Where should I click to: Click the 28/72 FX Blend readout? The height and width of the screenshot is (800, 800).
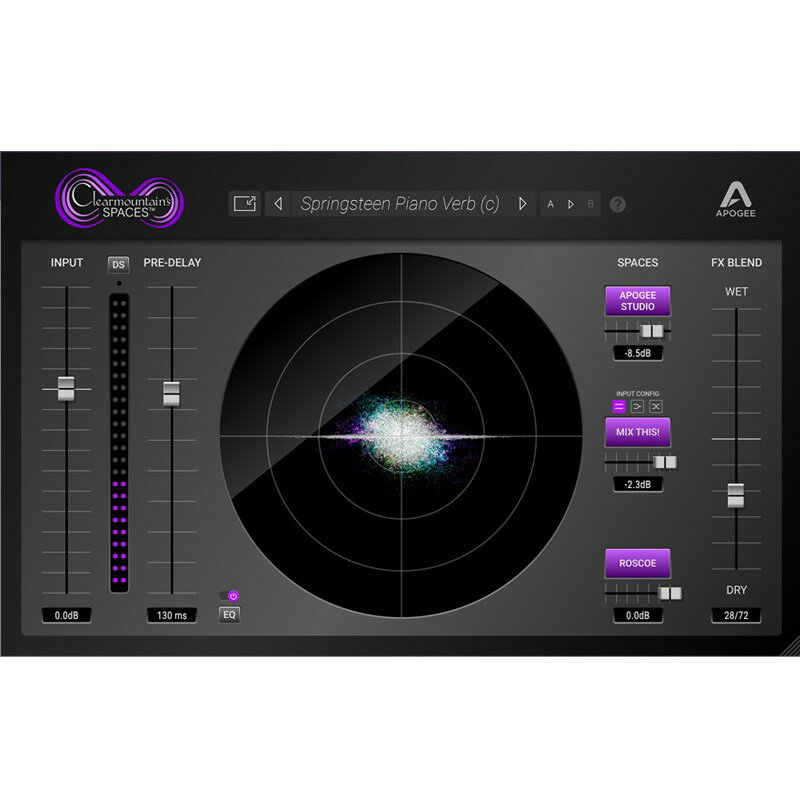point(737,615)
